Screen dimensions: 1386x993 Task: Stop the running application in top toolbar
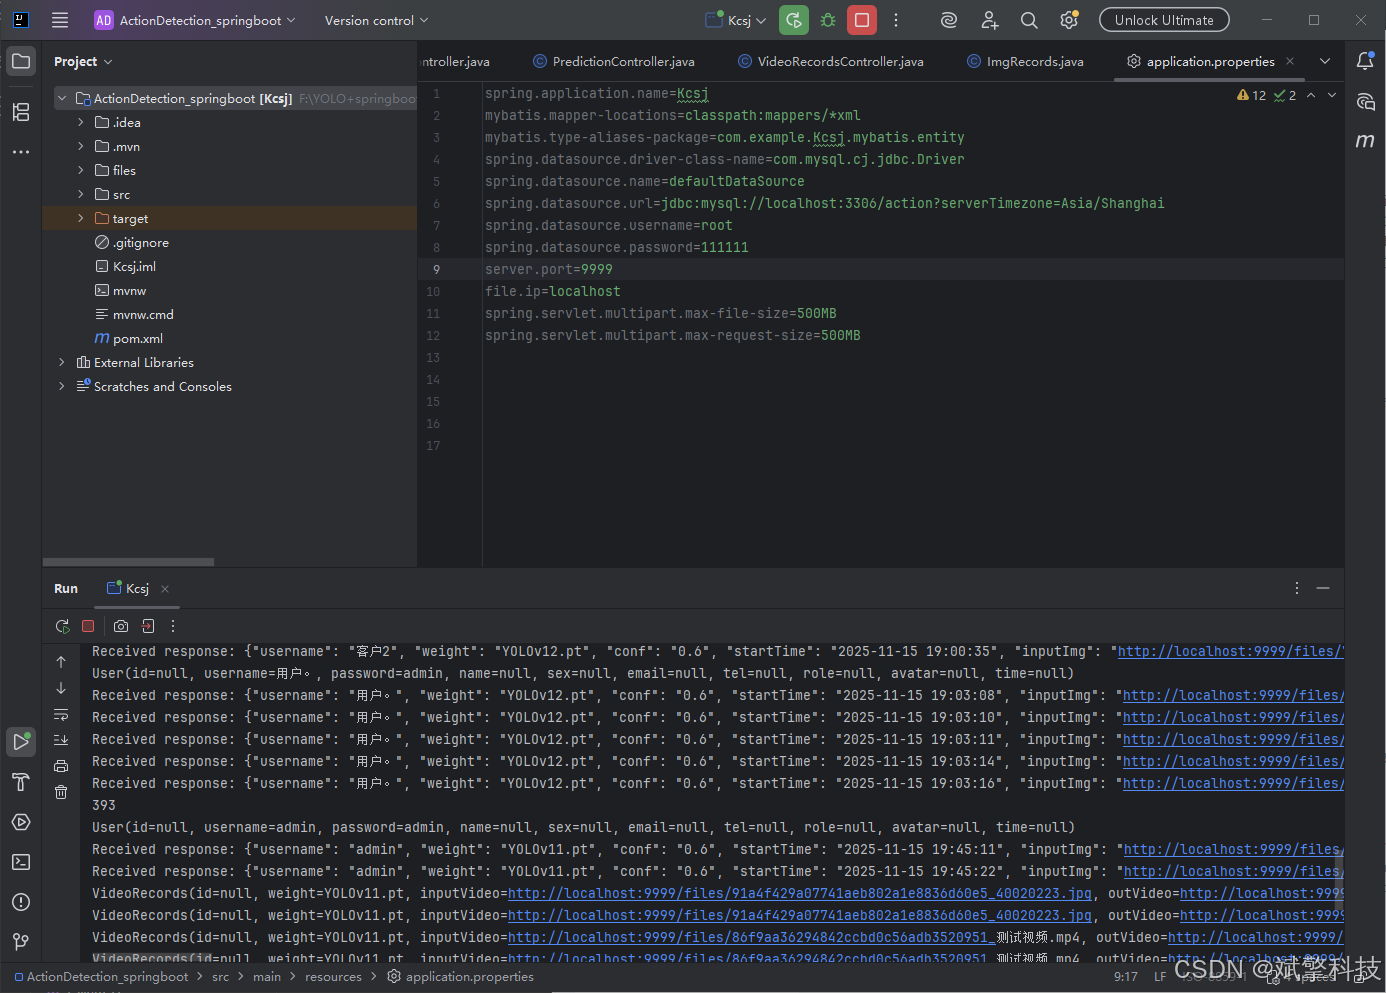point(861,20)
